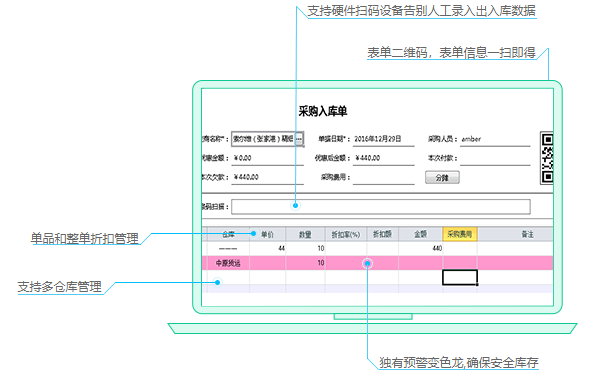Click the 数量 column header
This screenshot has width=600, height=380.
click(305, 234)
